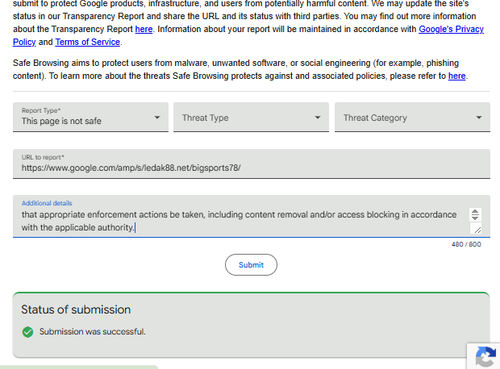Click the 'Submission was successful.' text
Image resolution: width=500 pixels, height=369 pixels.
92,332
